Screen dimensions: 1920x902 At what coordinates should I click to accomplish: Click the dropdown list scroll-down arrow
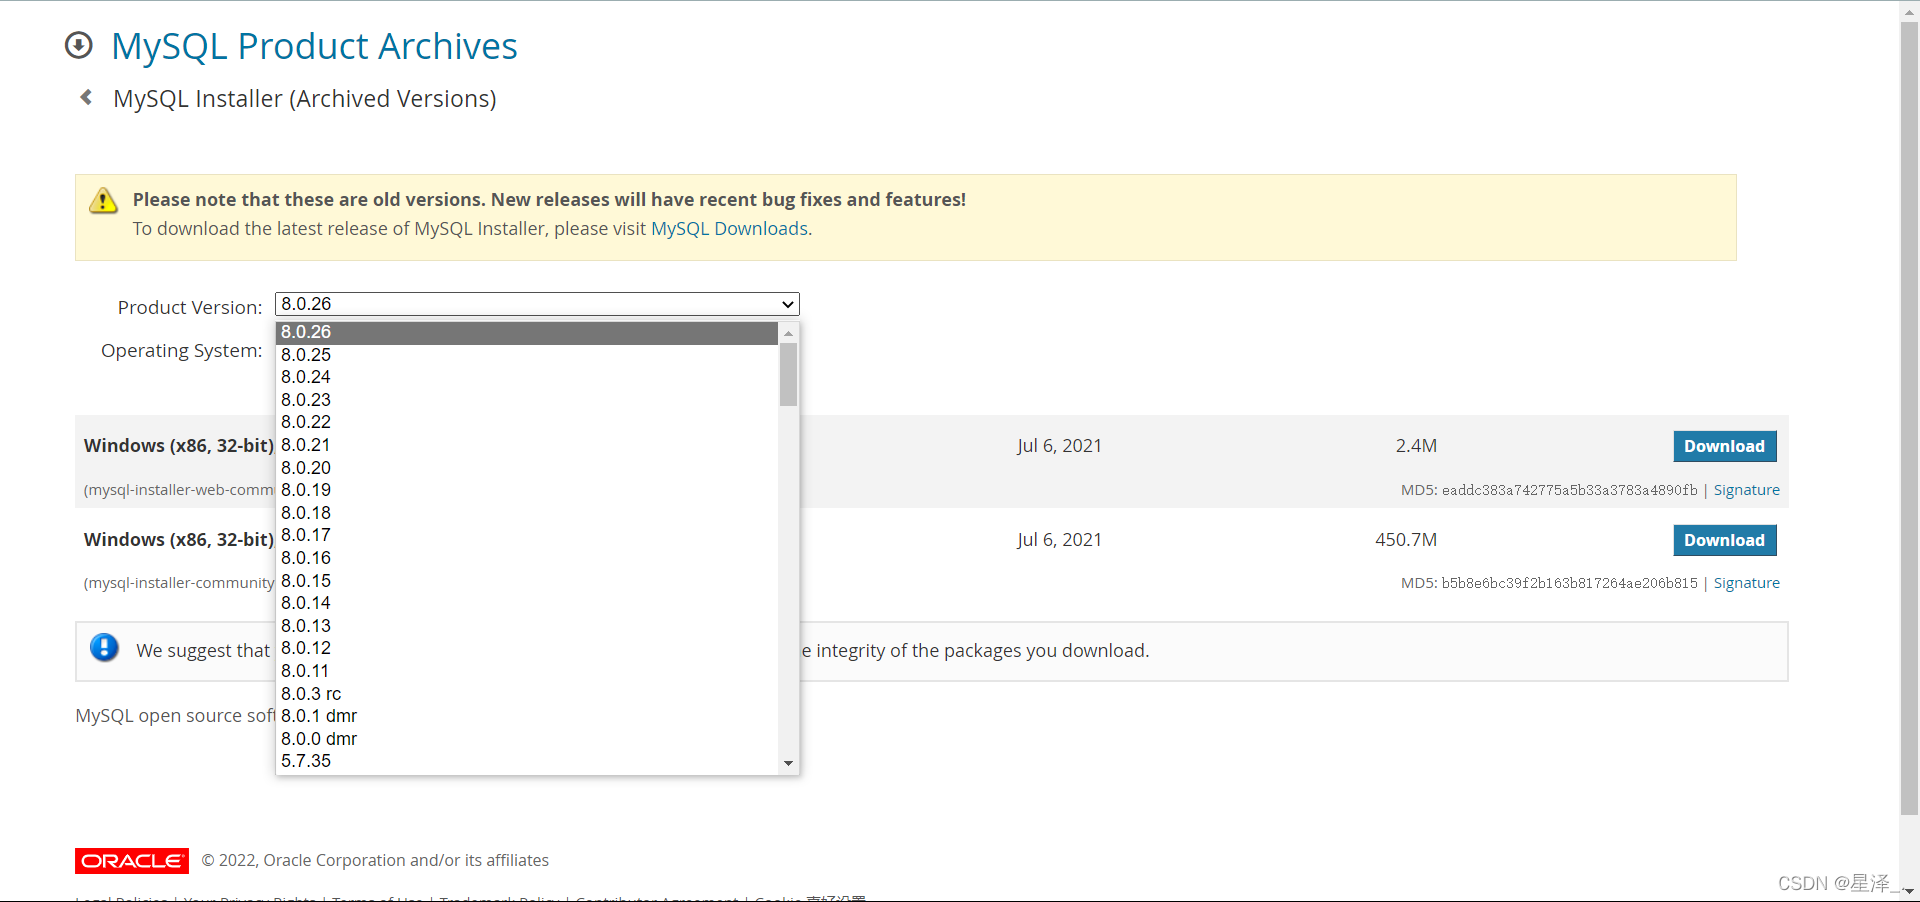pos(789,763)
